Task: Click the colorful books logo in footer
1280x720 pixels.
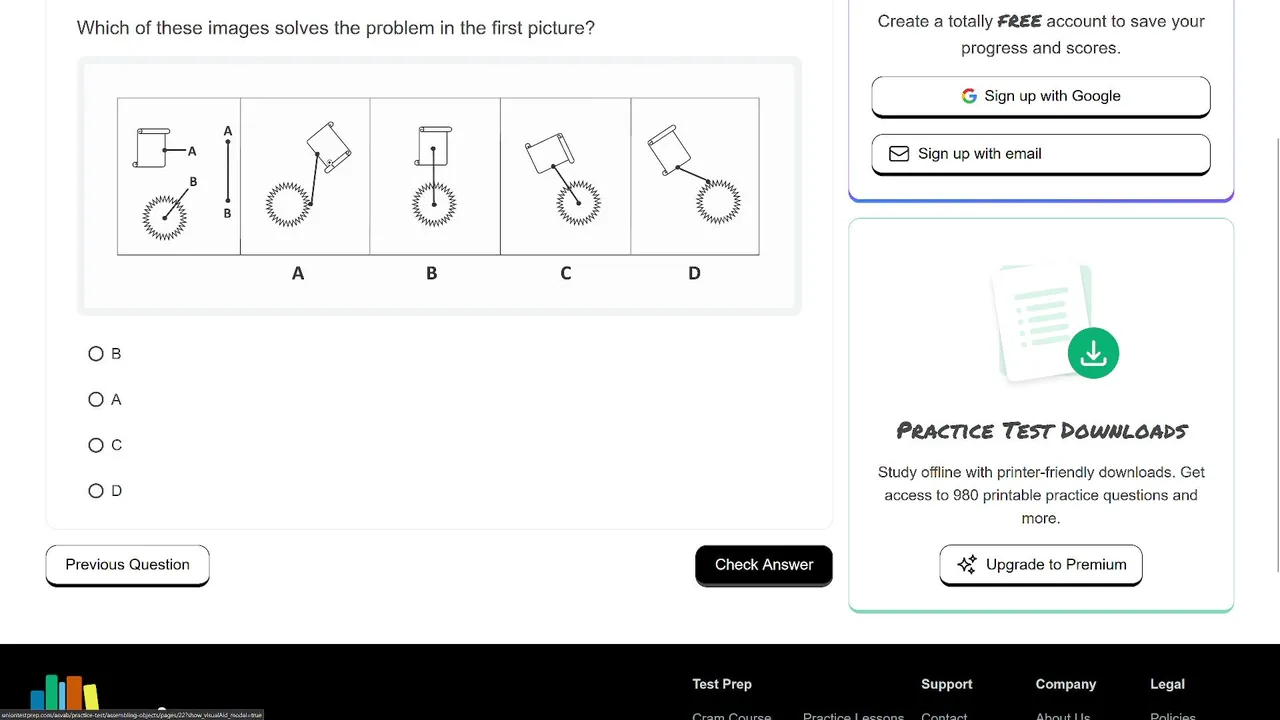Action: pyautogui.click(x=65, y=693)
